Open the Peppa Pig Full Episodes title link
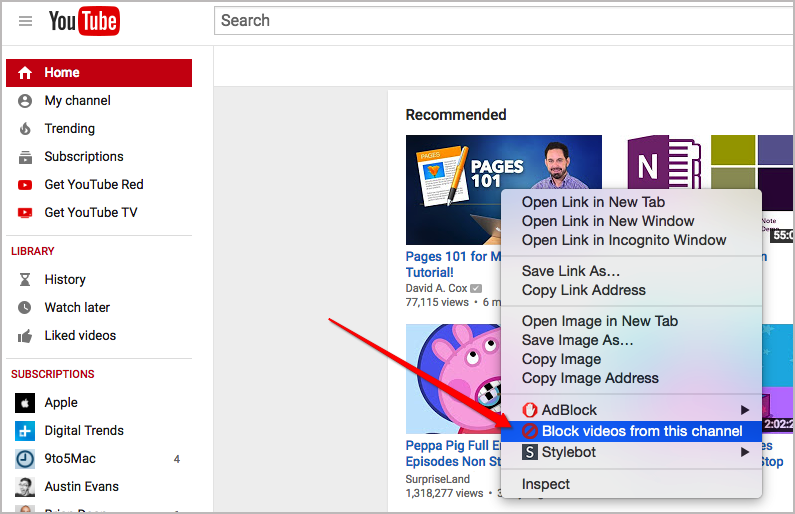 point(453,454)
